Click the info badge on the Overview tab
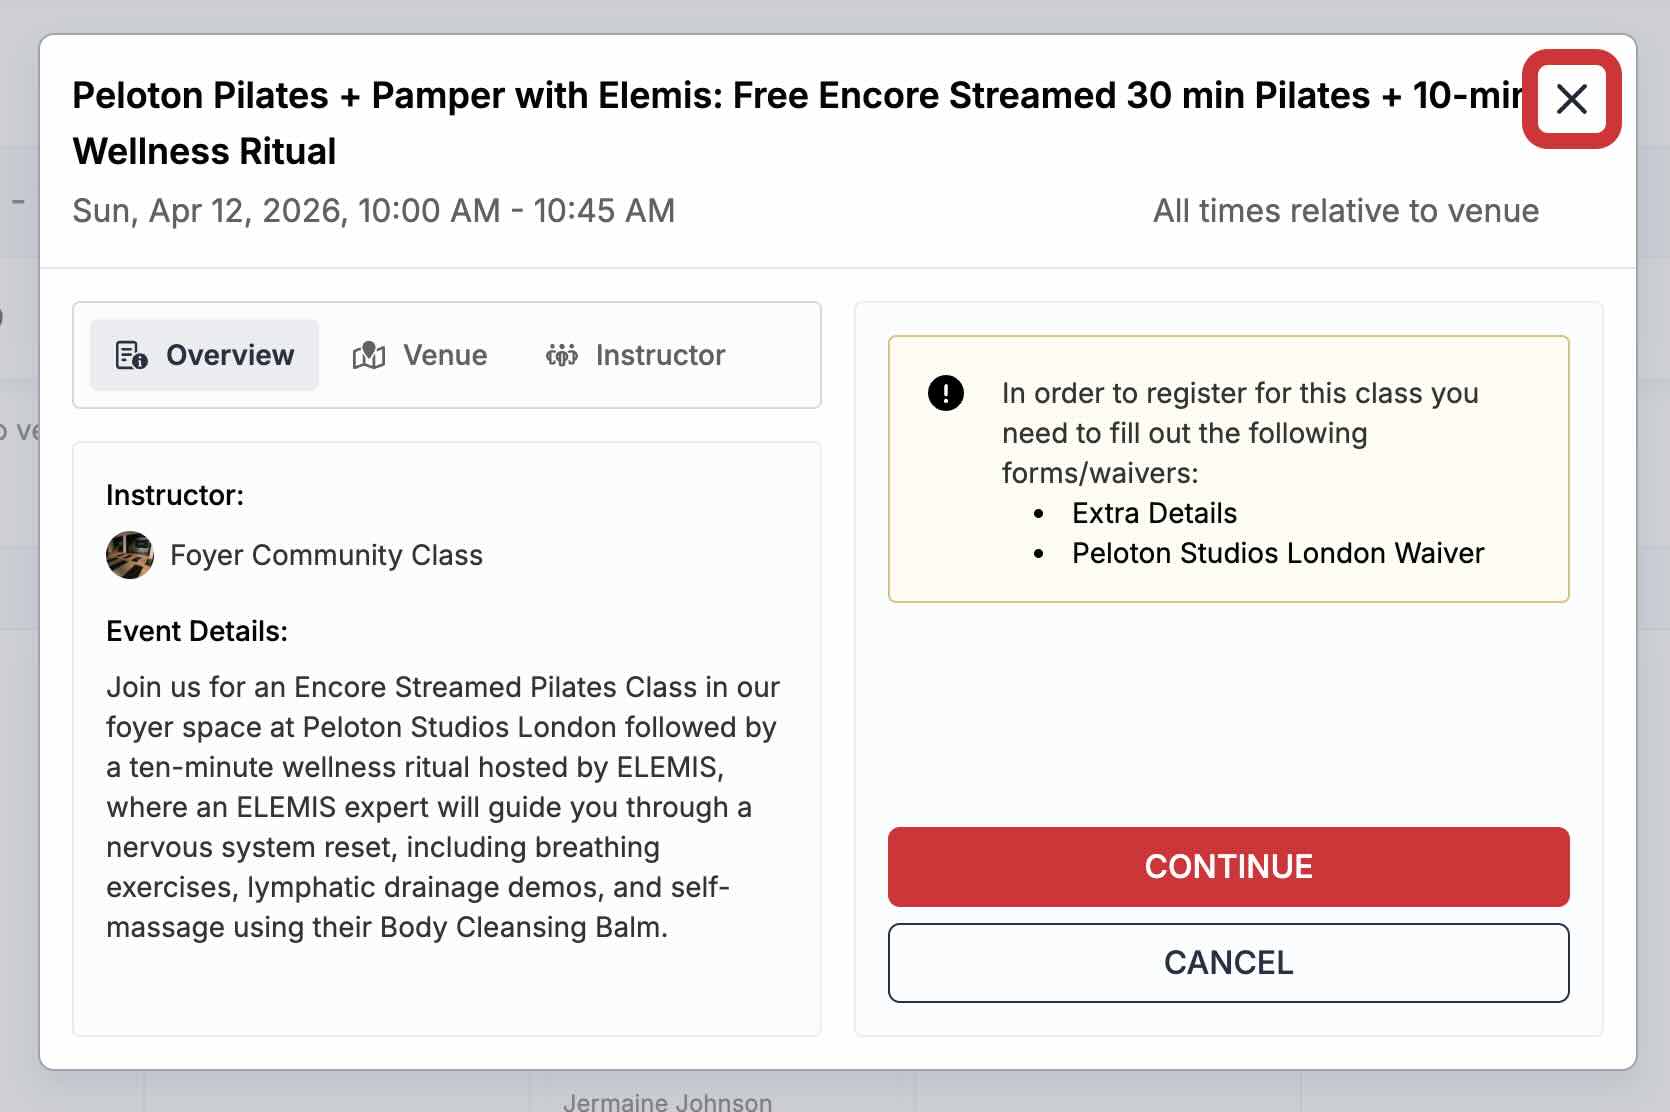1670x1112 pixels. [140, 363]
